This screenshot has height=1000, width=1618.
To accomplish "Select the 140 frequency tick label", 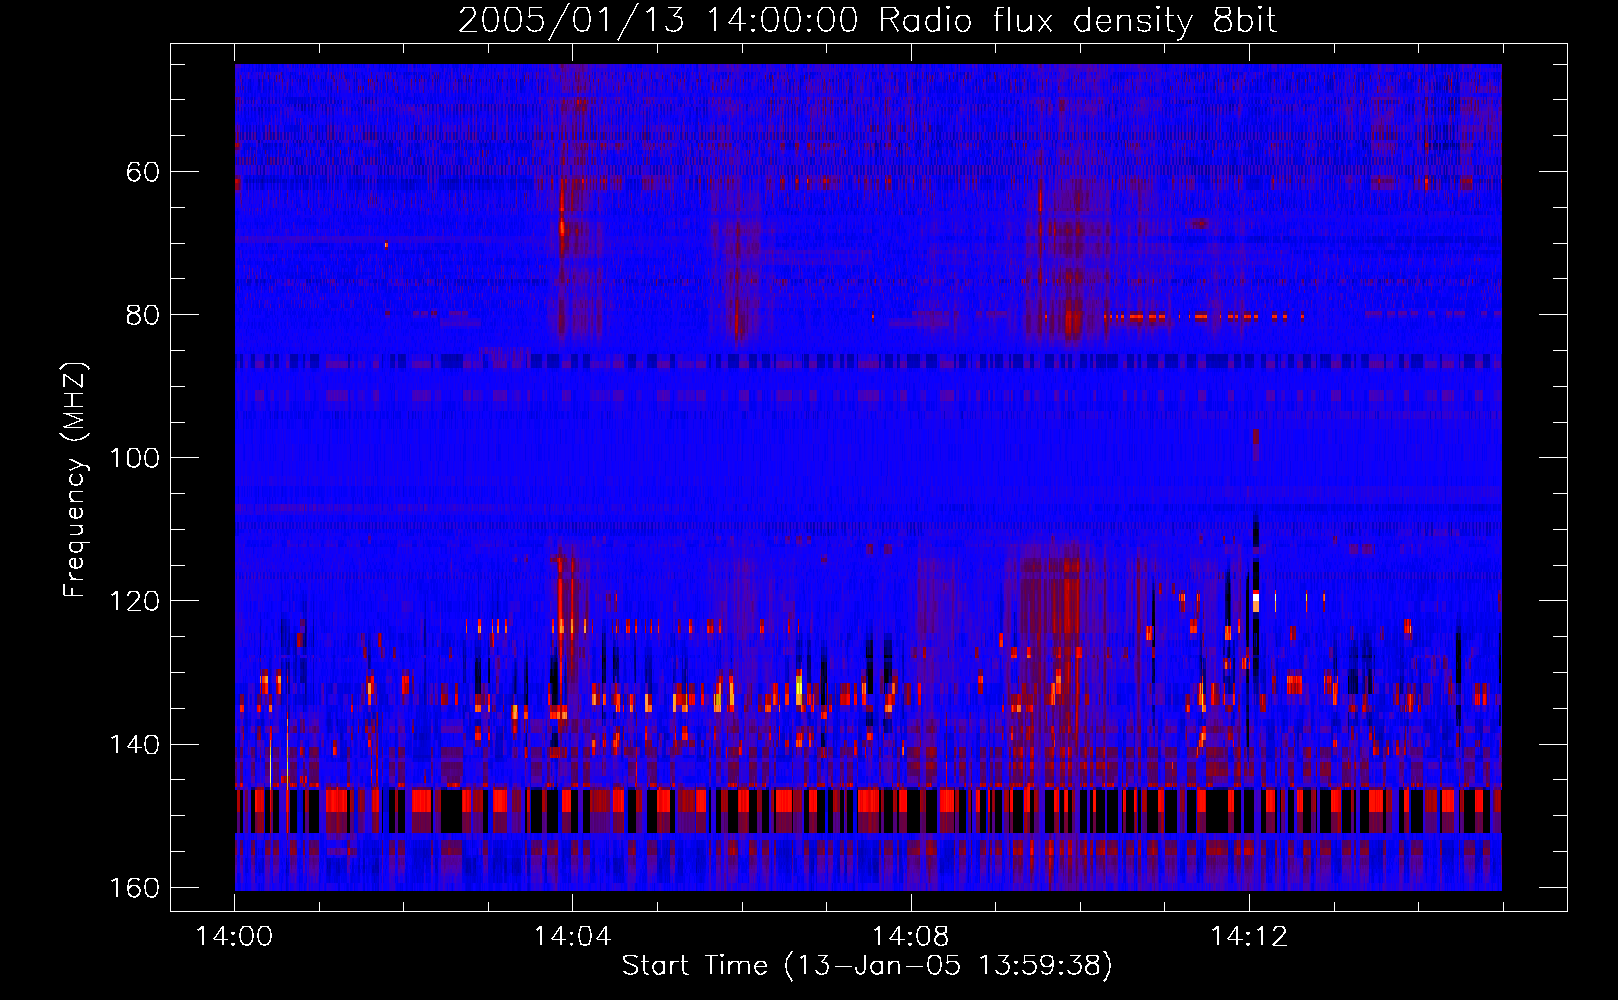I will tap(134, 745).
